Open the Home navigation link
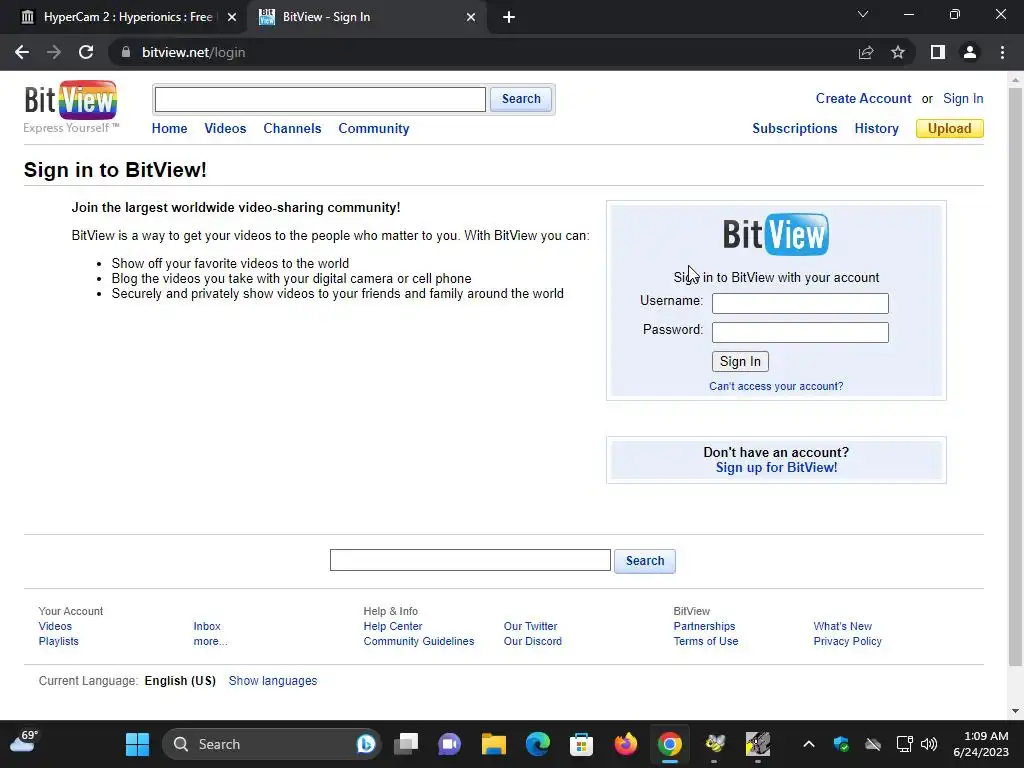The width and height of the screenshot is (1024, 768). click(x=169, y=129)
